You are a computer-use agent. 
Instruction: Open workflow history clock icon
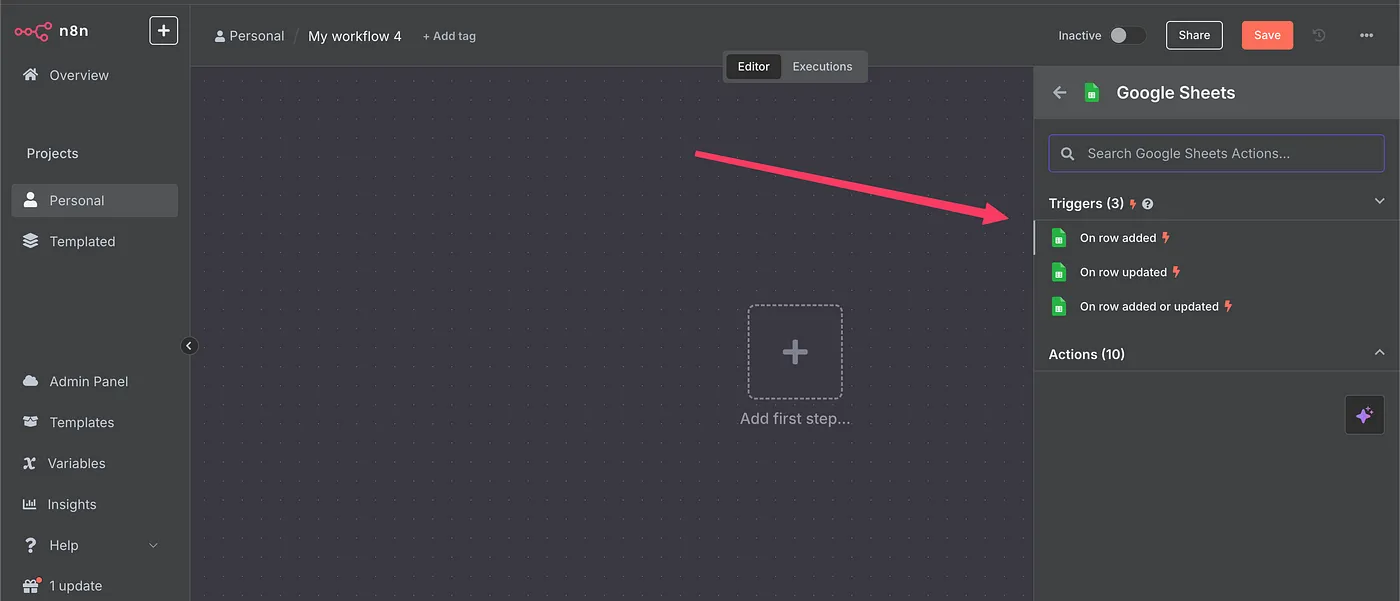1319,35
